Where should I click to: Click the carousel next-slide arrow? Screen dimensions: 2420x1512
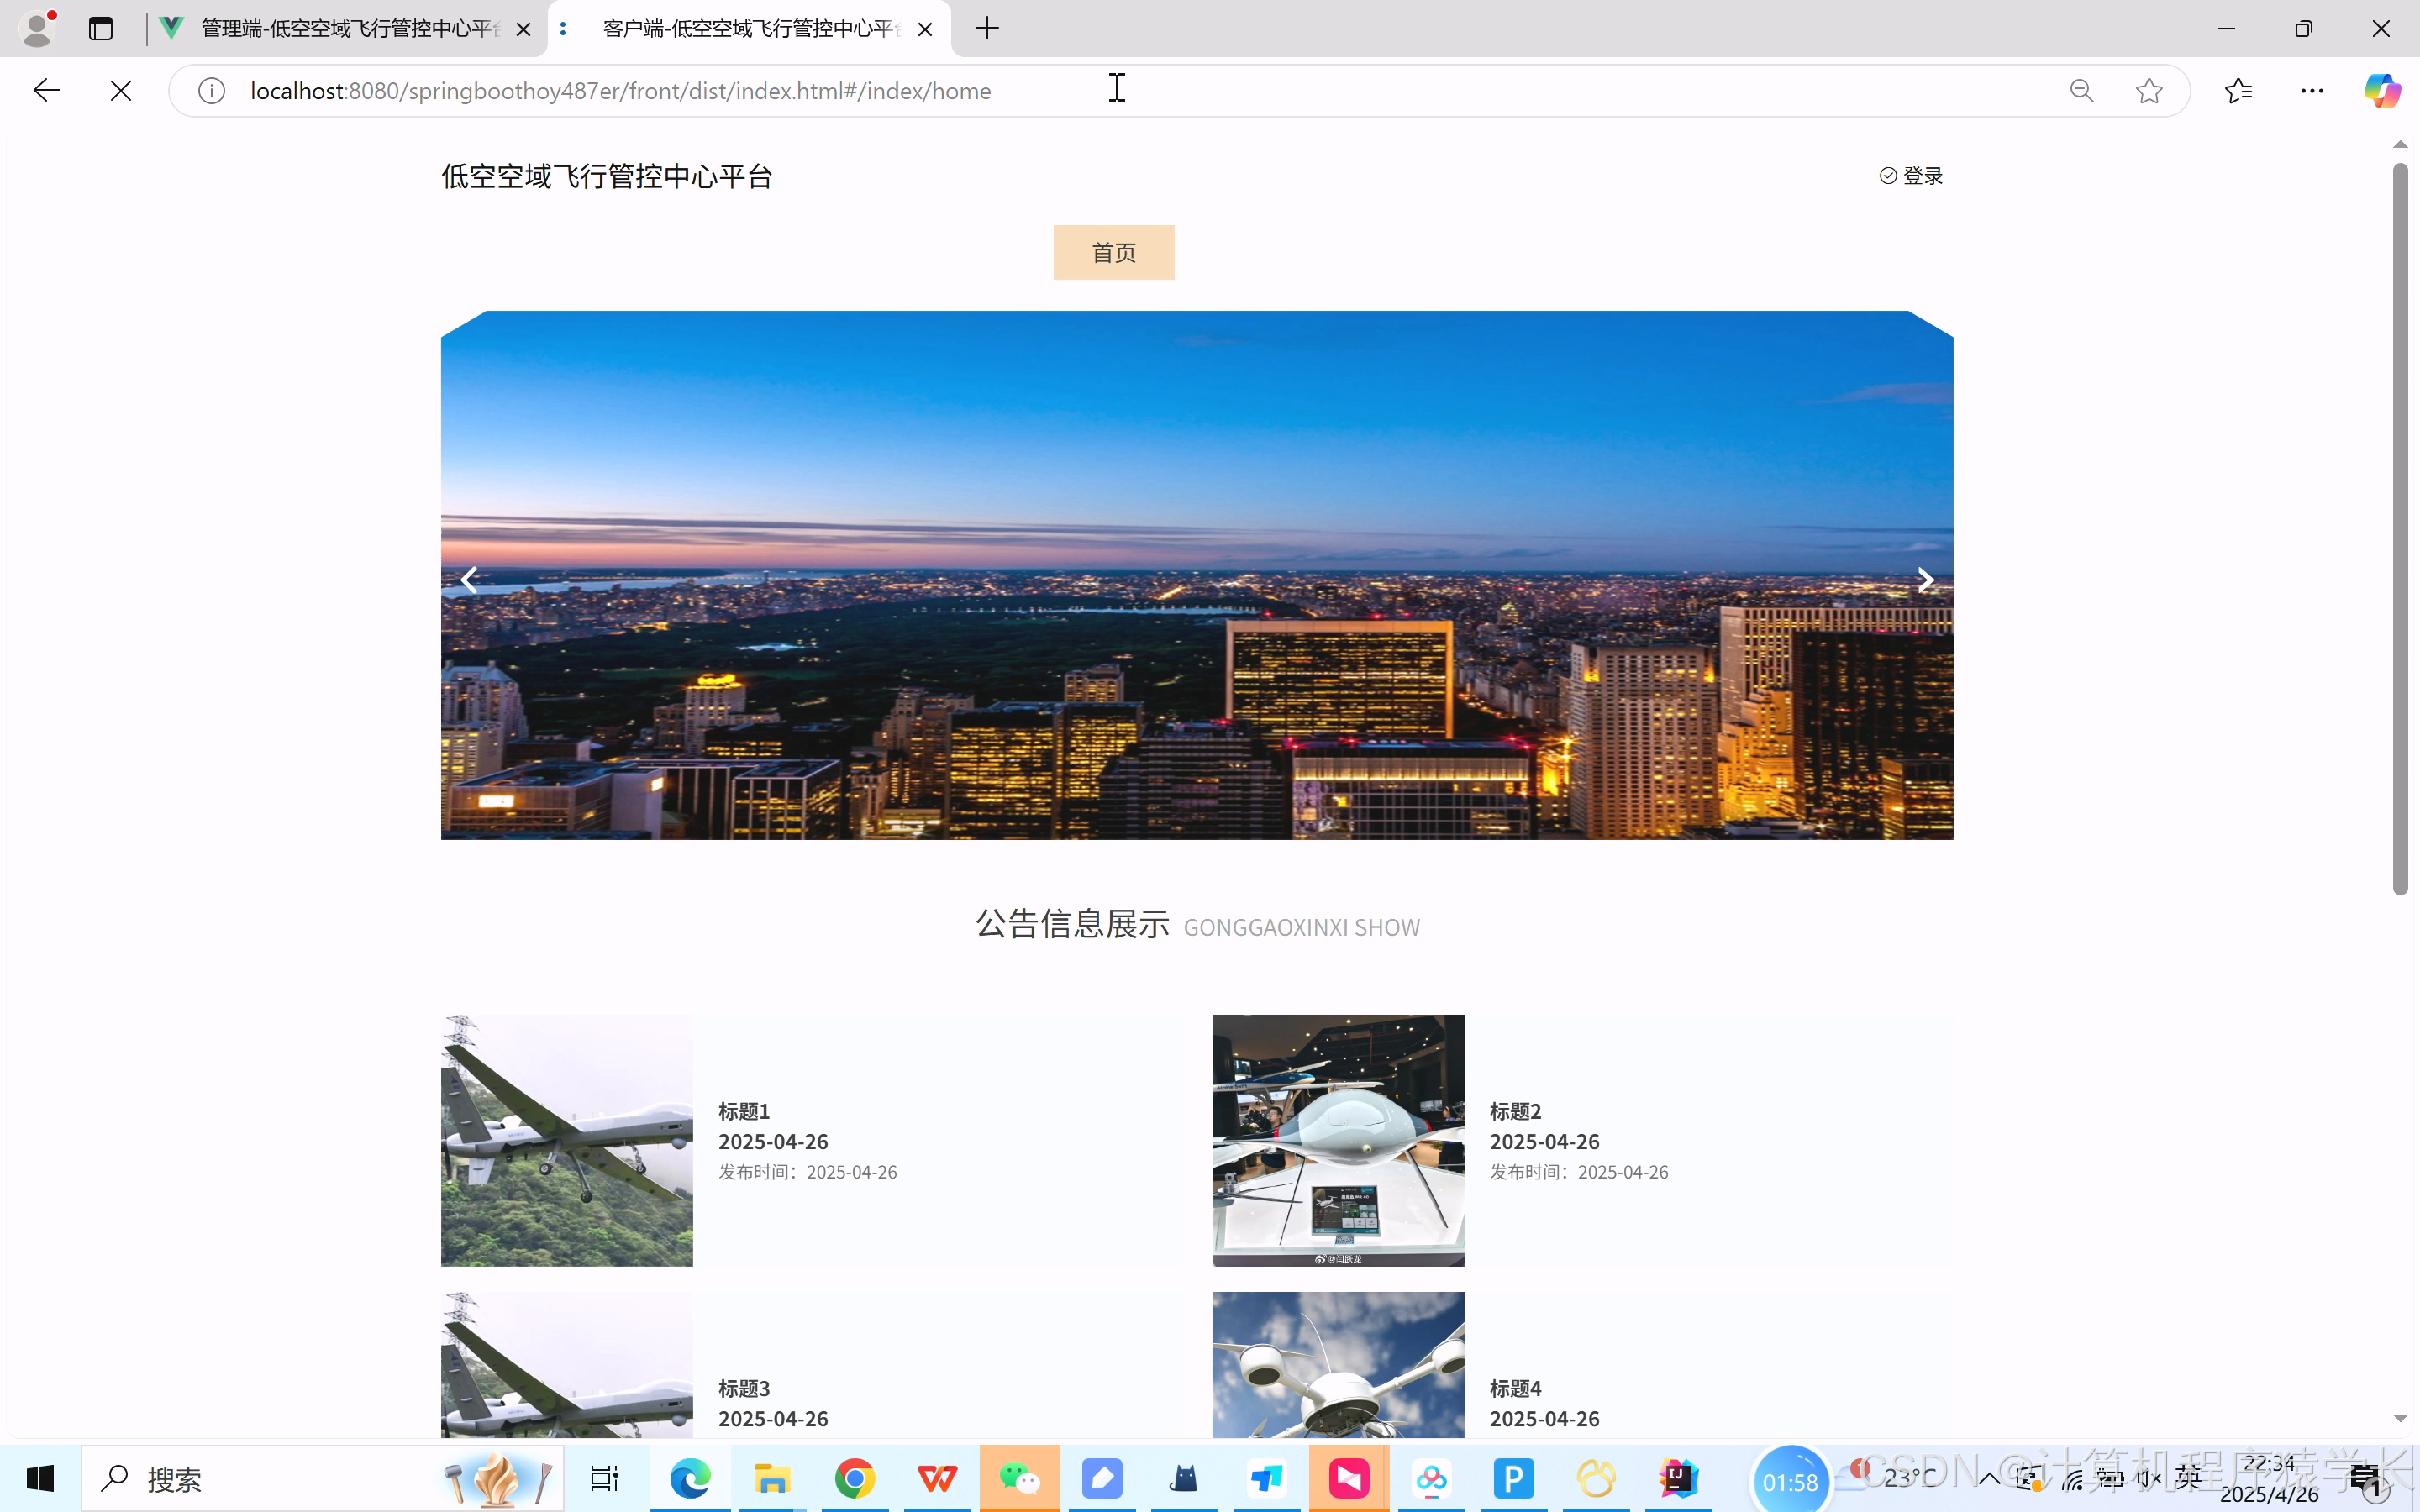pos(1925,580)
